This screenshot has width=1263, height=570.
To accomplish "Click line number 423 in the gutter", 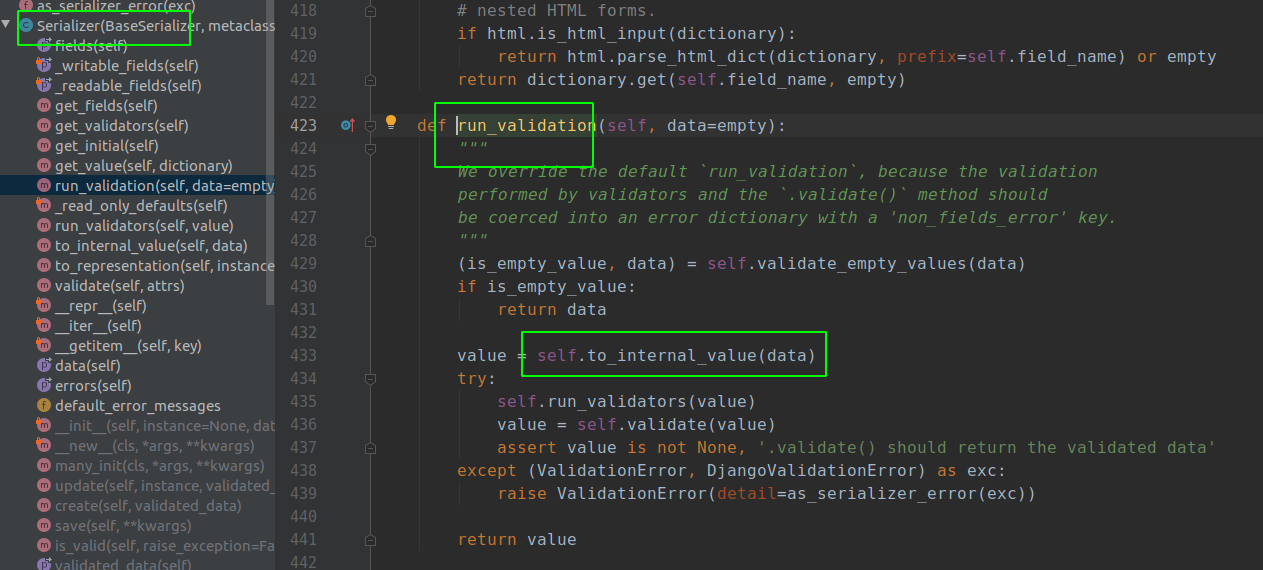I will point(303,125).
